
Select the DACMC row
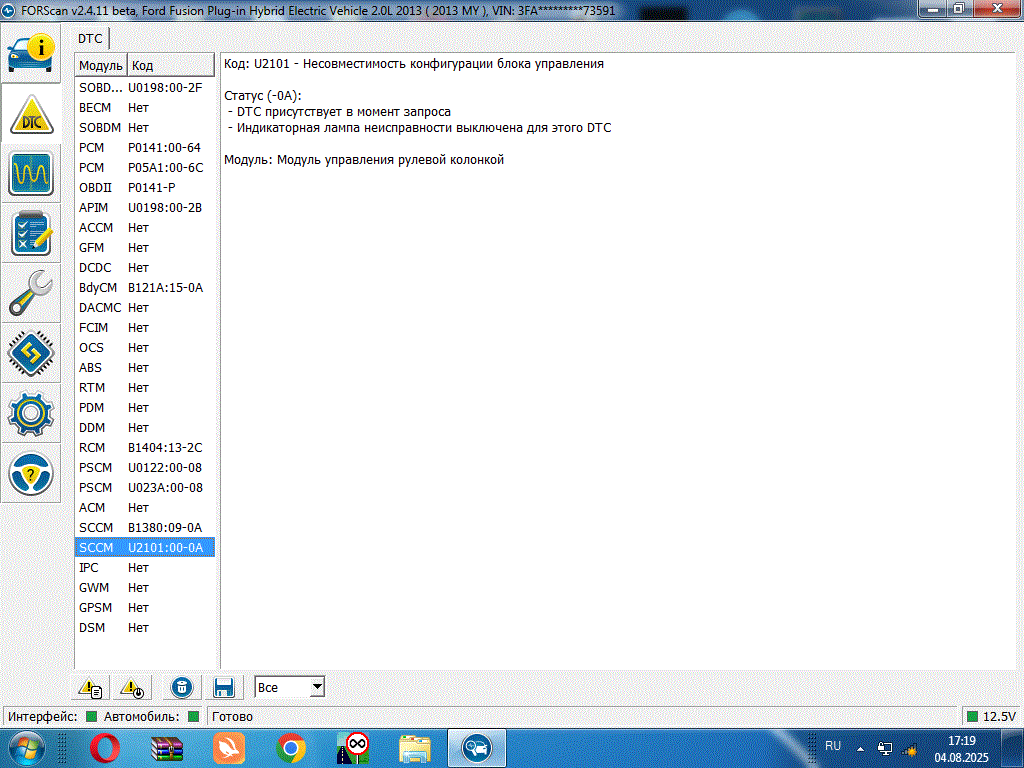pyautogui.click(x=145, y=308)
